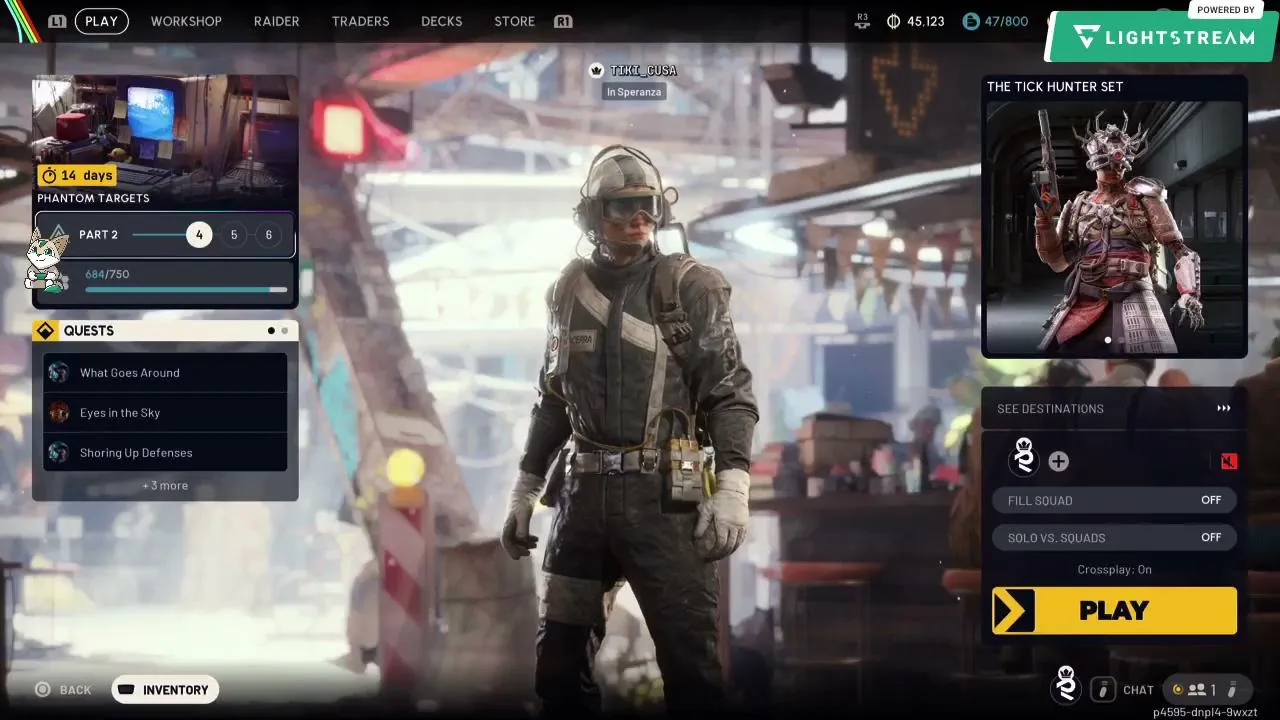The image size is (1280, 720).
Task: Click THE TICK HUNTER SET title
Action: pos(1055,87)
